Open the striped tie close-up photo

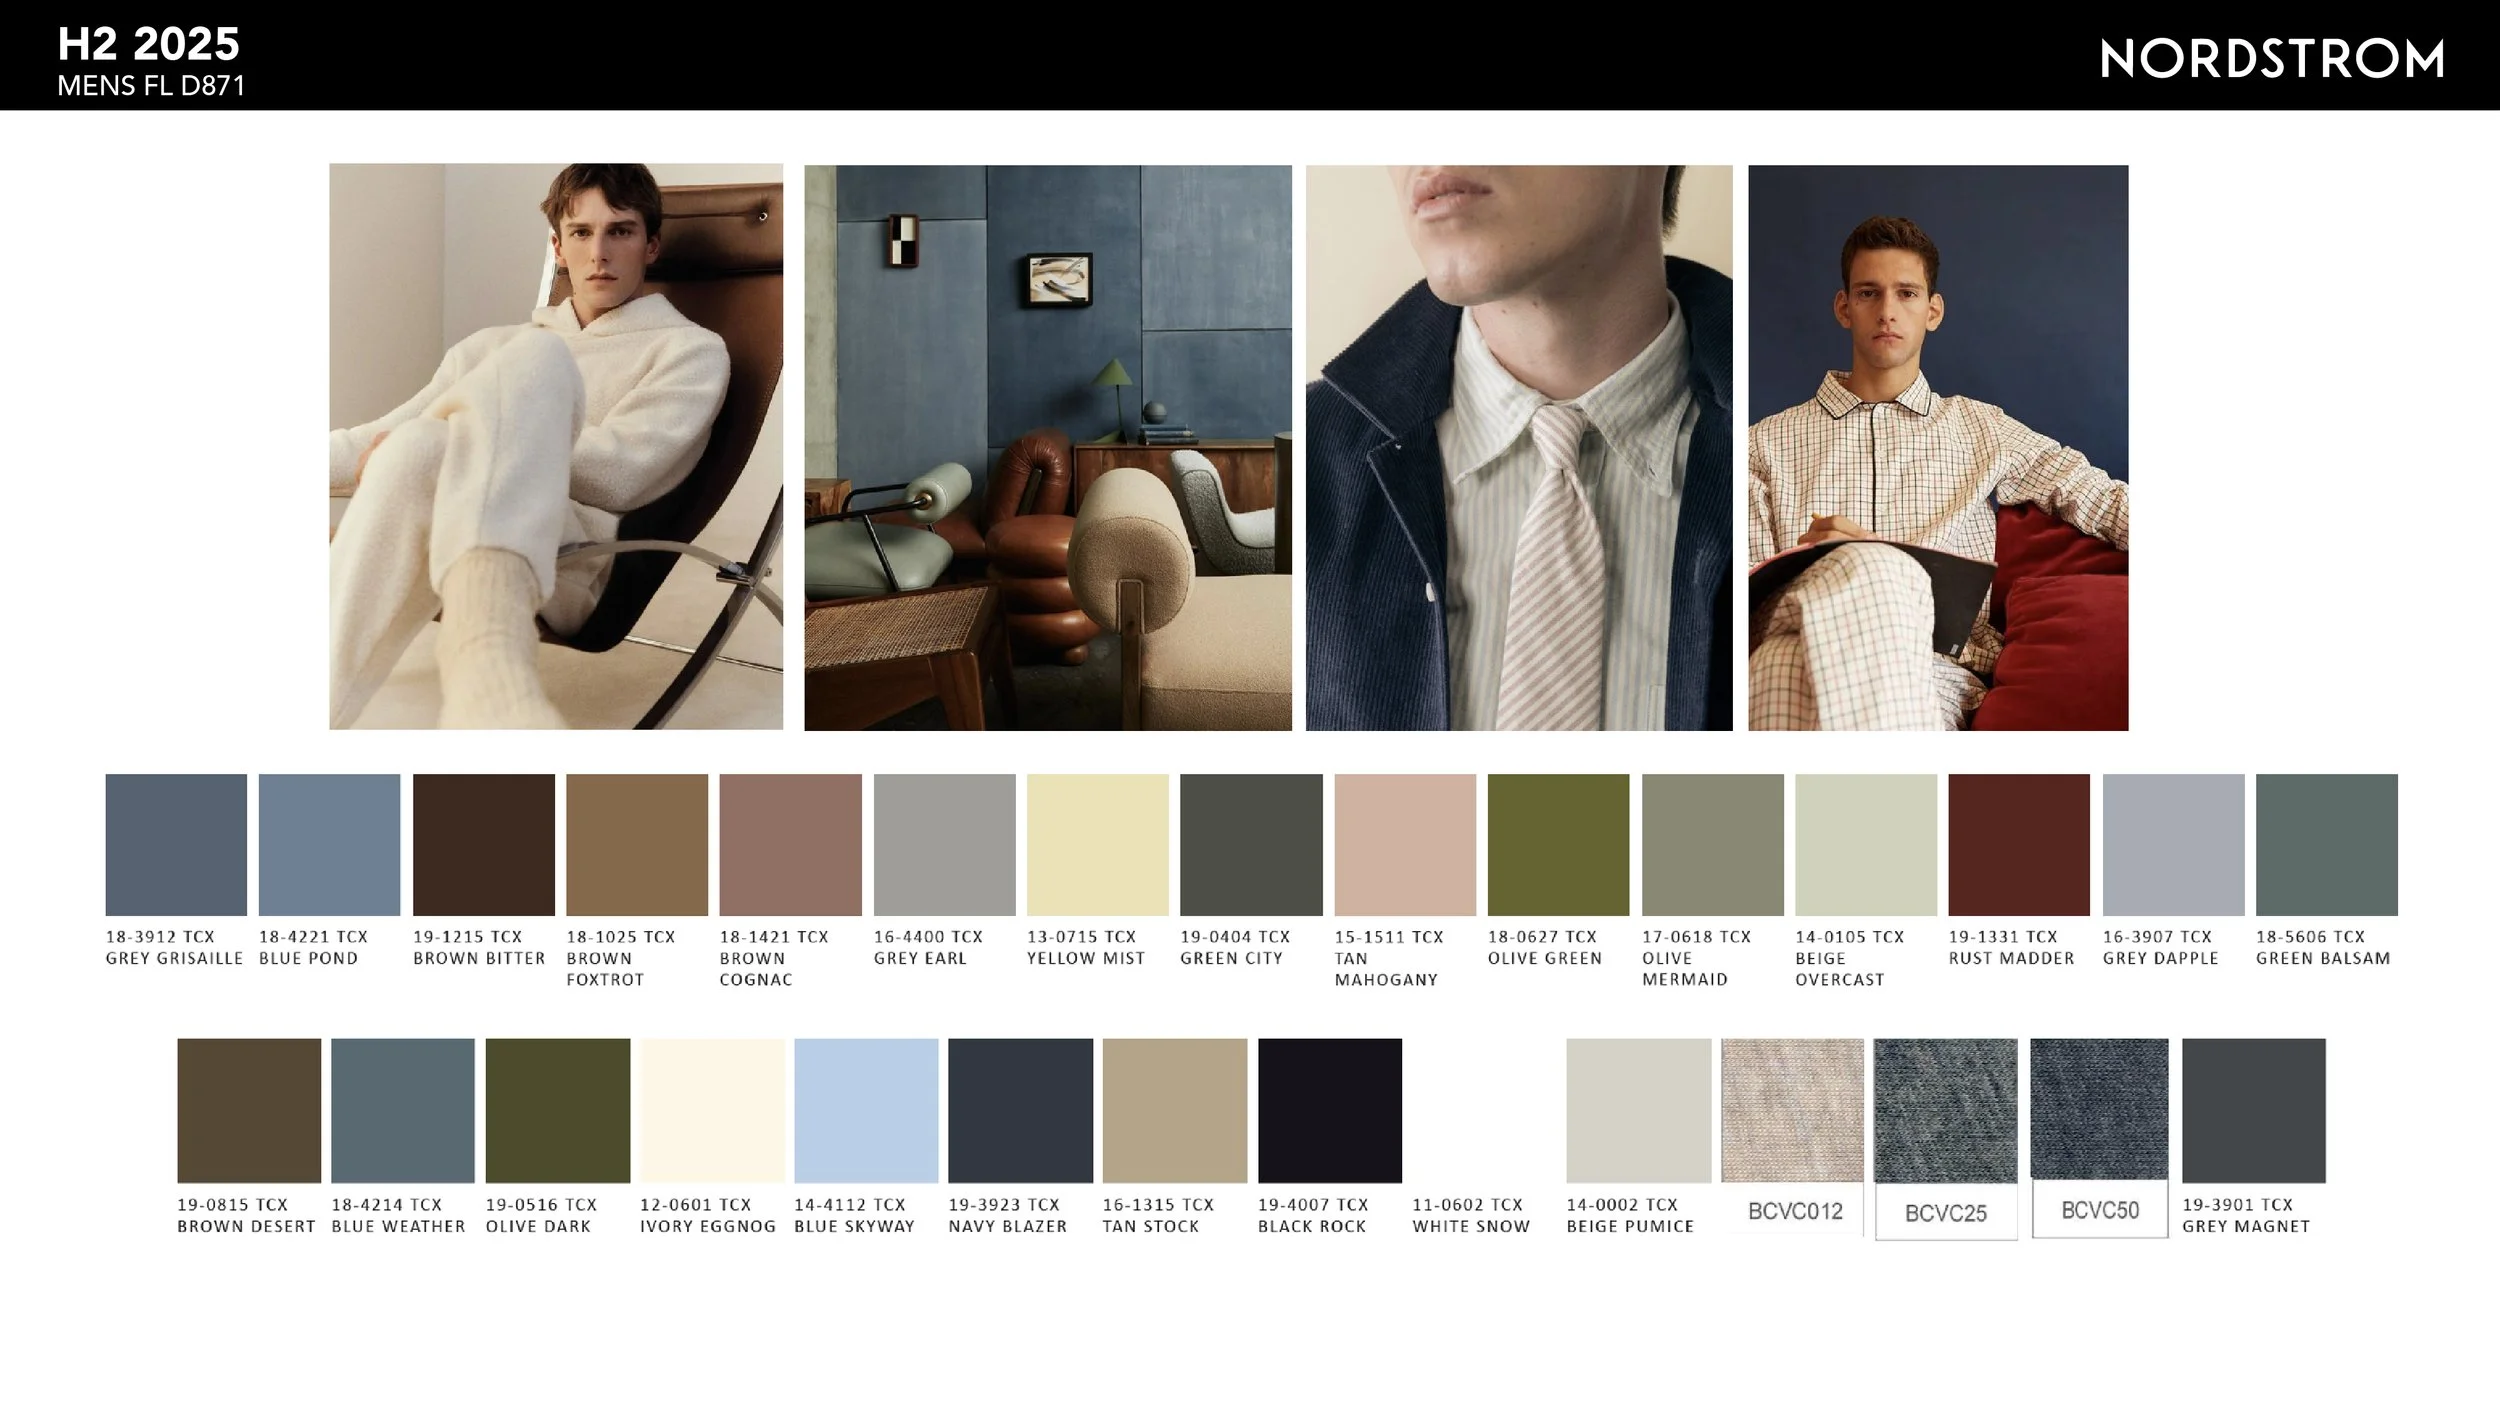1518,447
